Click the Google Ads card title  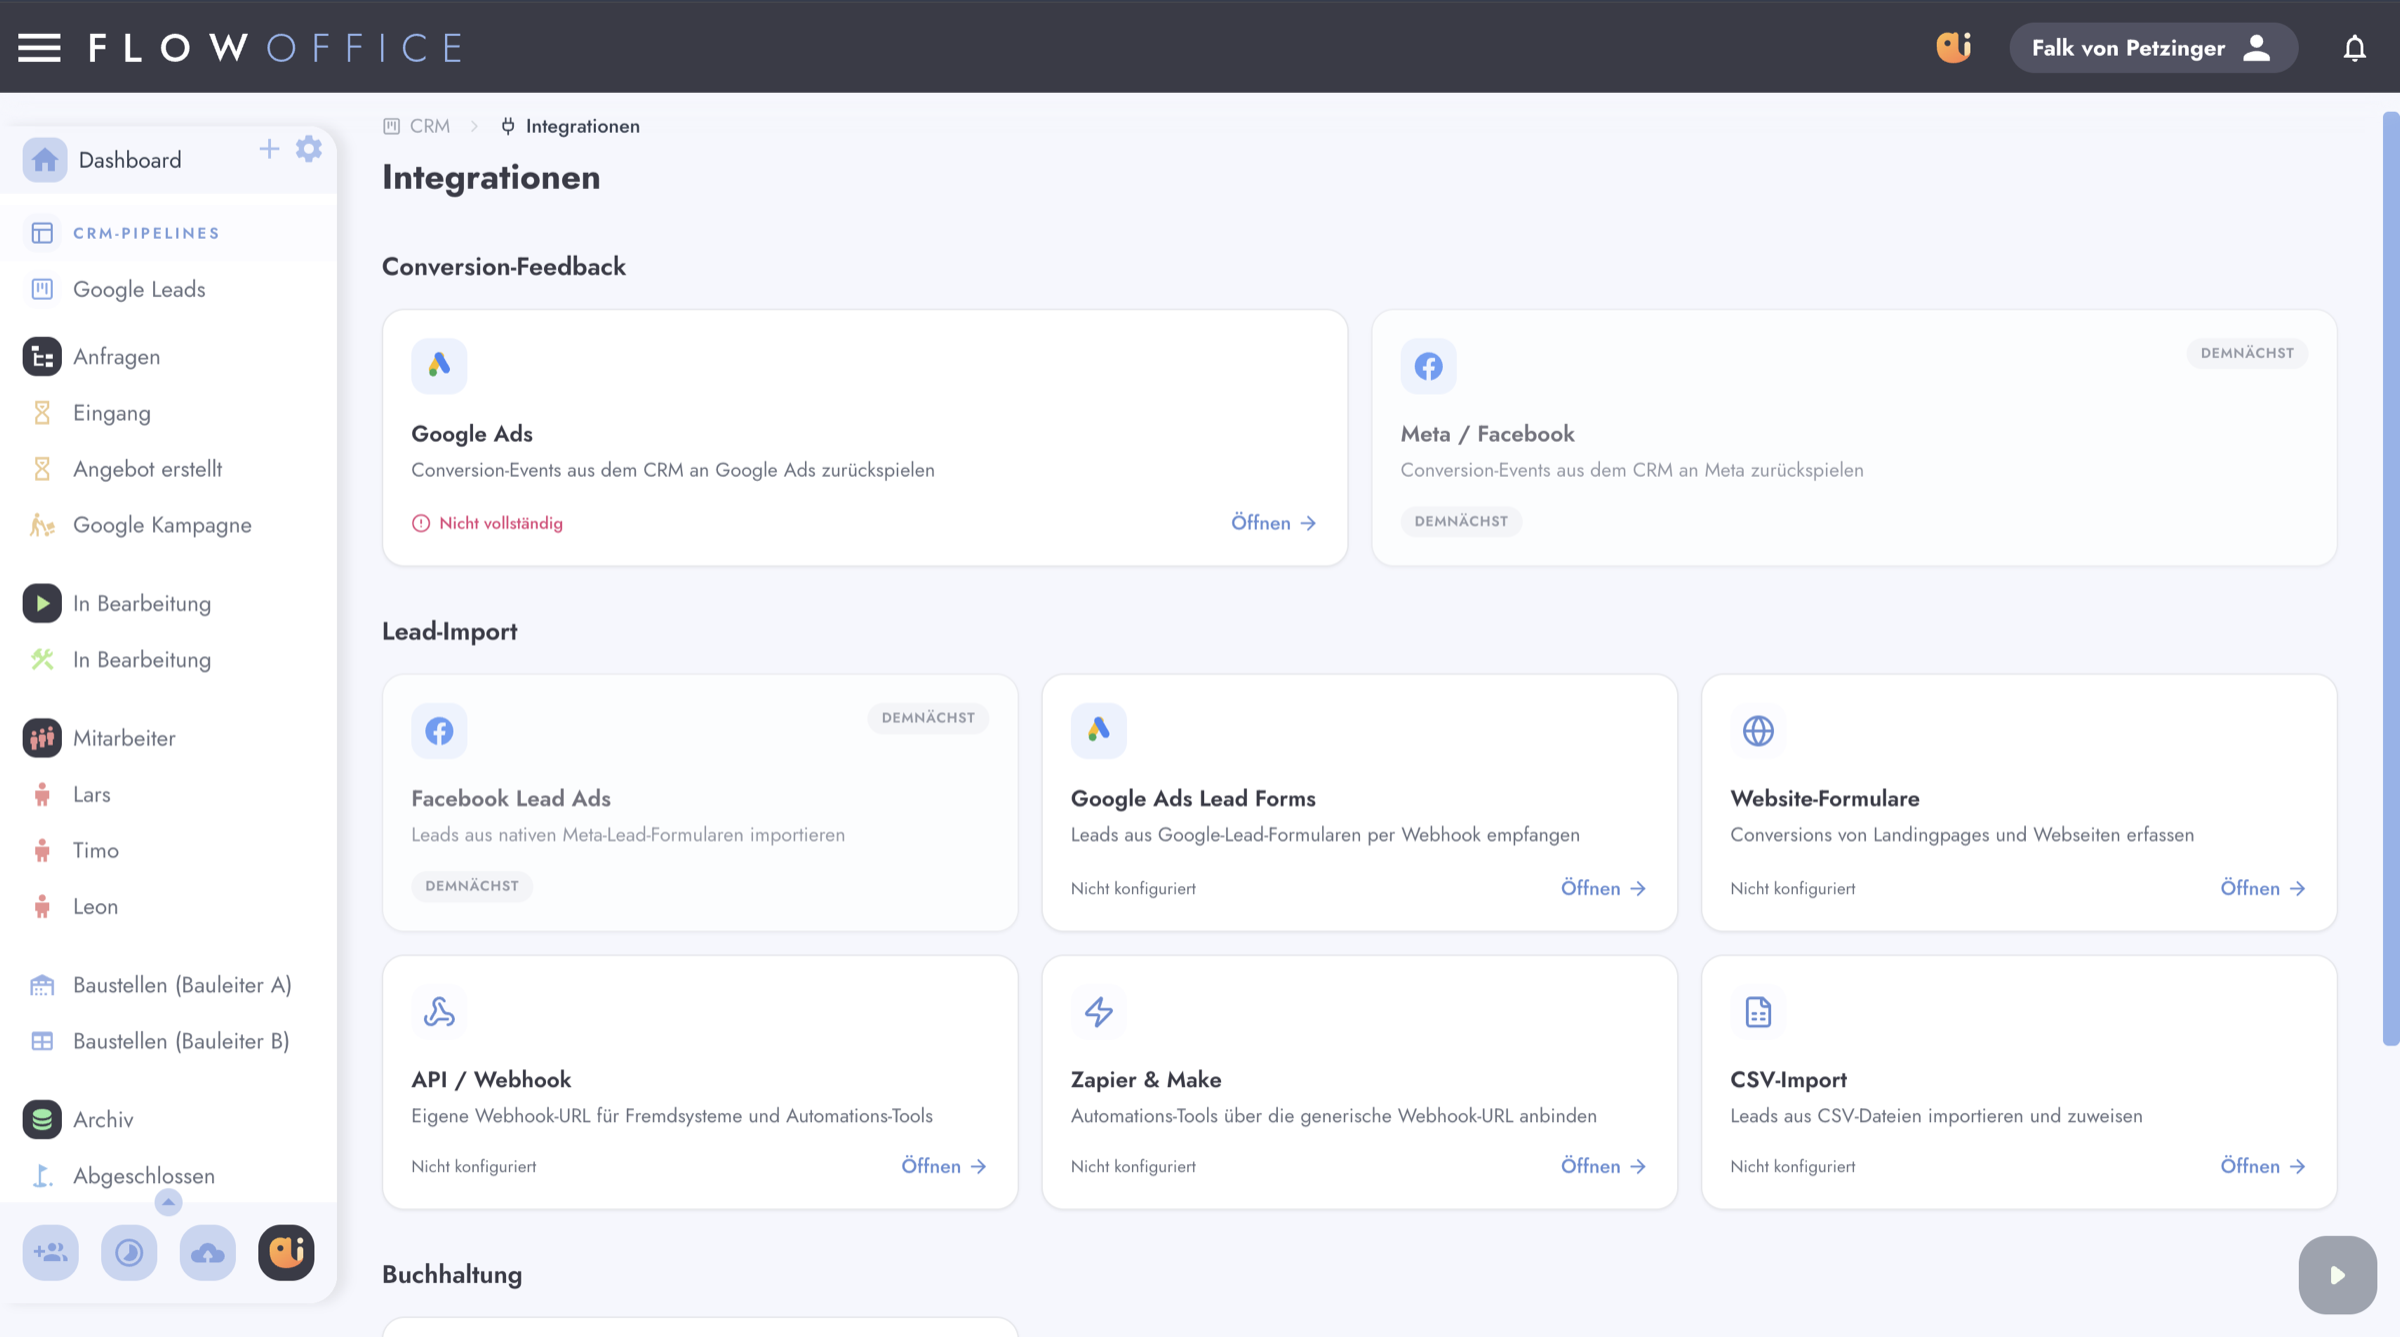[x=472, y=434]
